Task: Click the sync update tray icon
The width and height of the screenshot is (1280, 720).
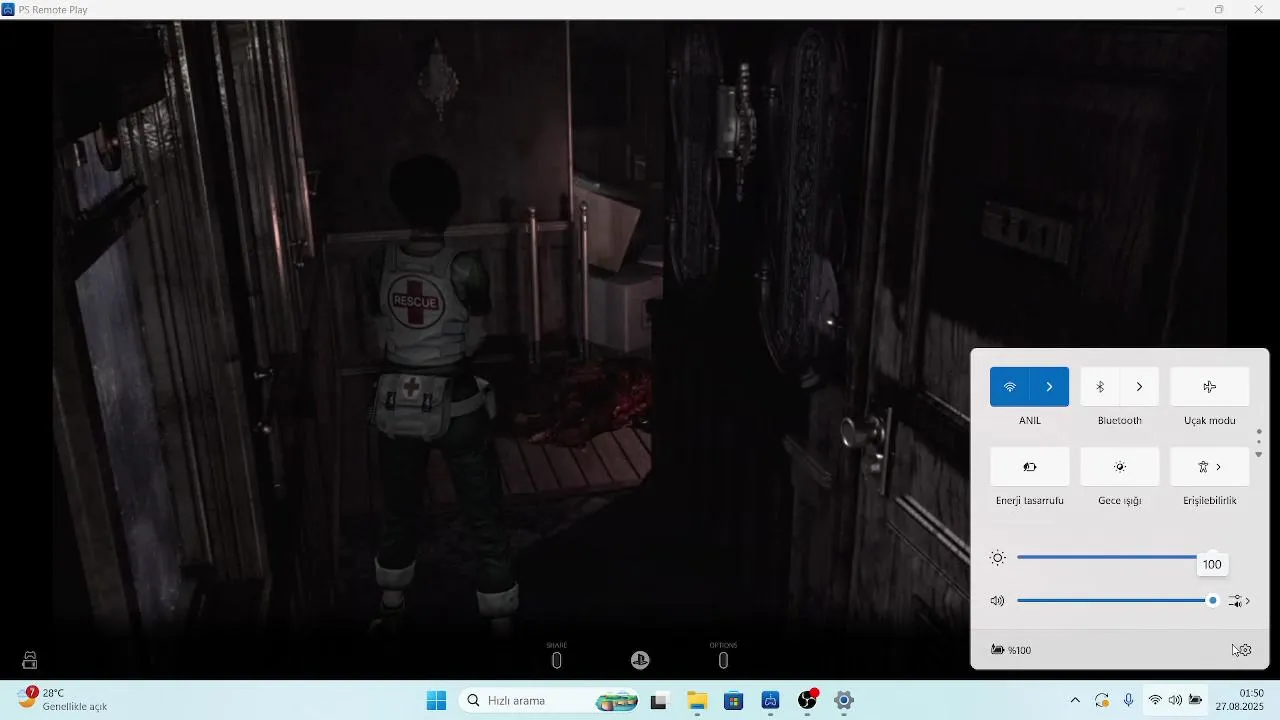Action: [1102, 701]
